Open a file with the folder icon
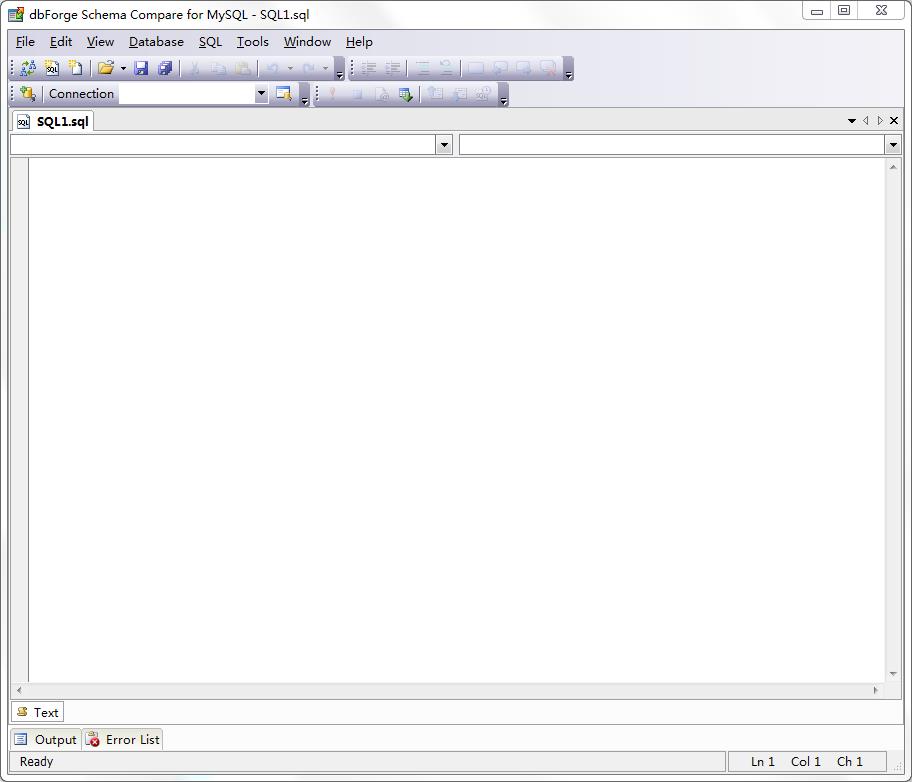This screenshot has height=782, width=912. (105, 68)
